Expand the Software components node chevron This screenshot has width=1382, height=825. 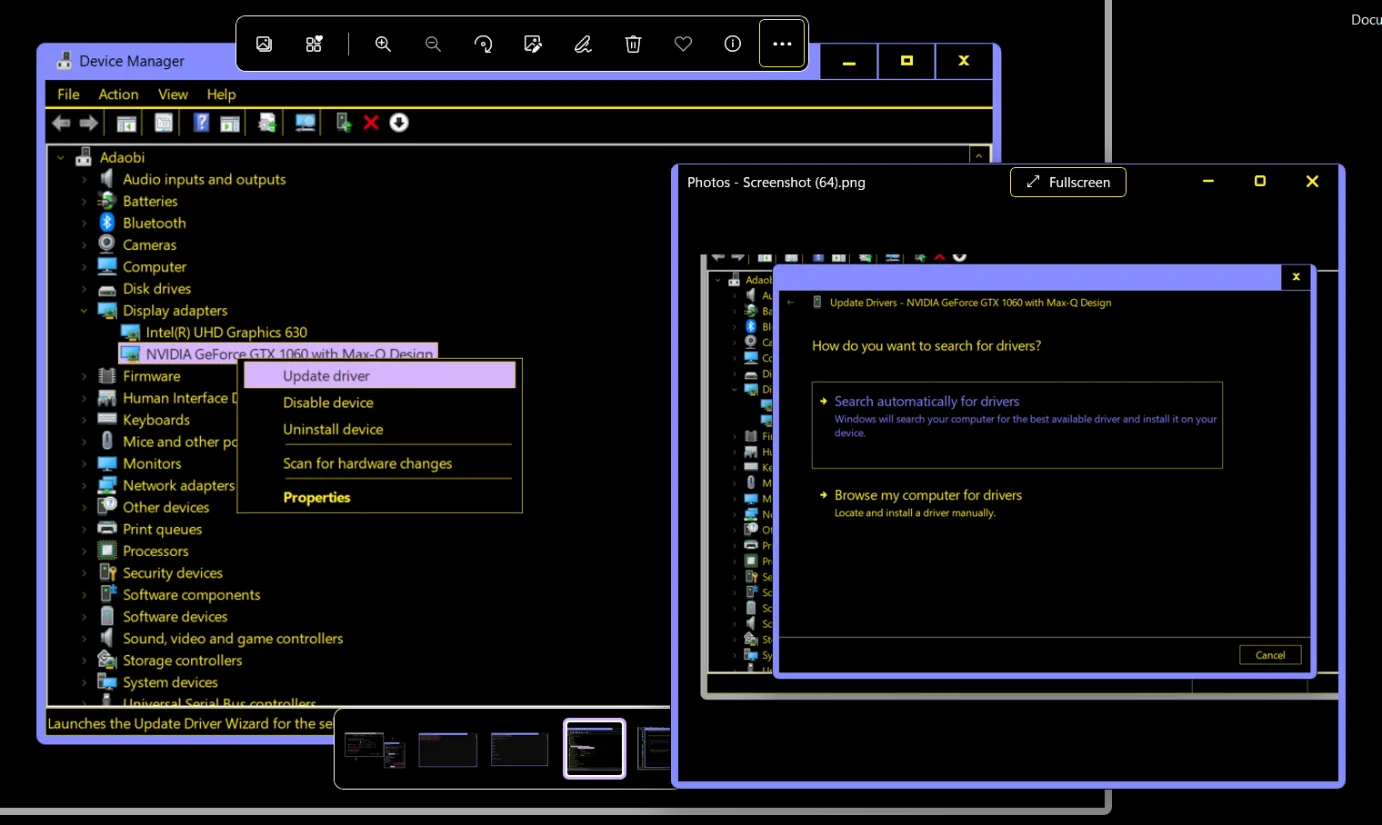pos(85,595)
